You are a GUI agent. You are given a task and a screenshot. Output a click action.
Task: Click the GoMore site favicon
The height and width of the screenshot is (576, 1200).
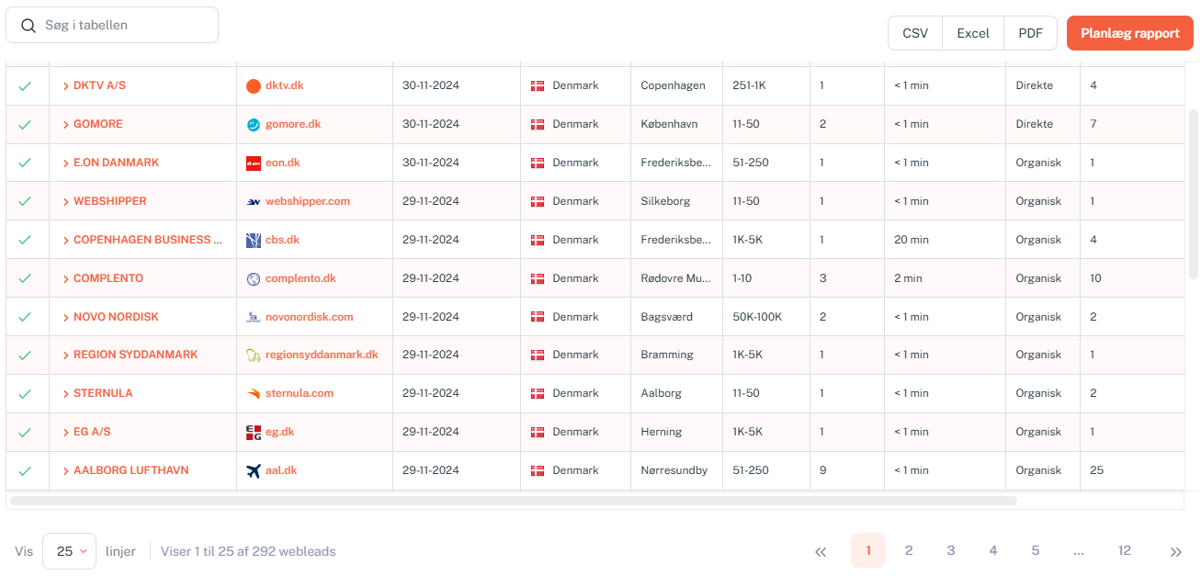pyautogui.click(x=253, y=125)
